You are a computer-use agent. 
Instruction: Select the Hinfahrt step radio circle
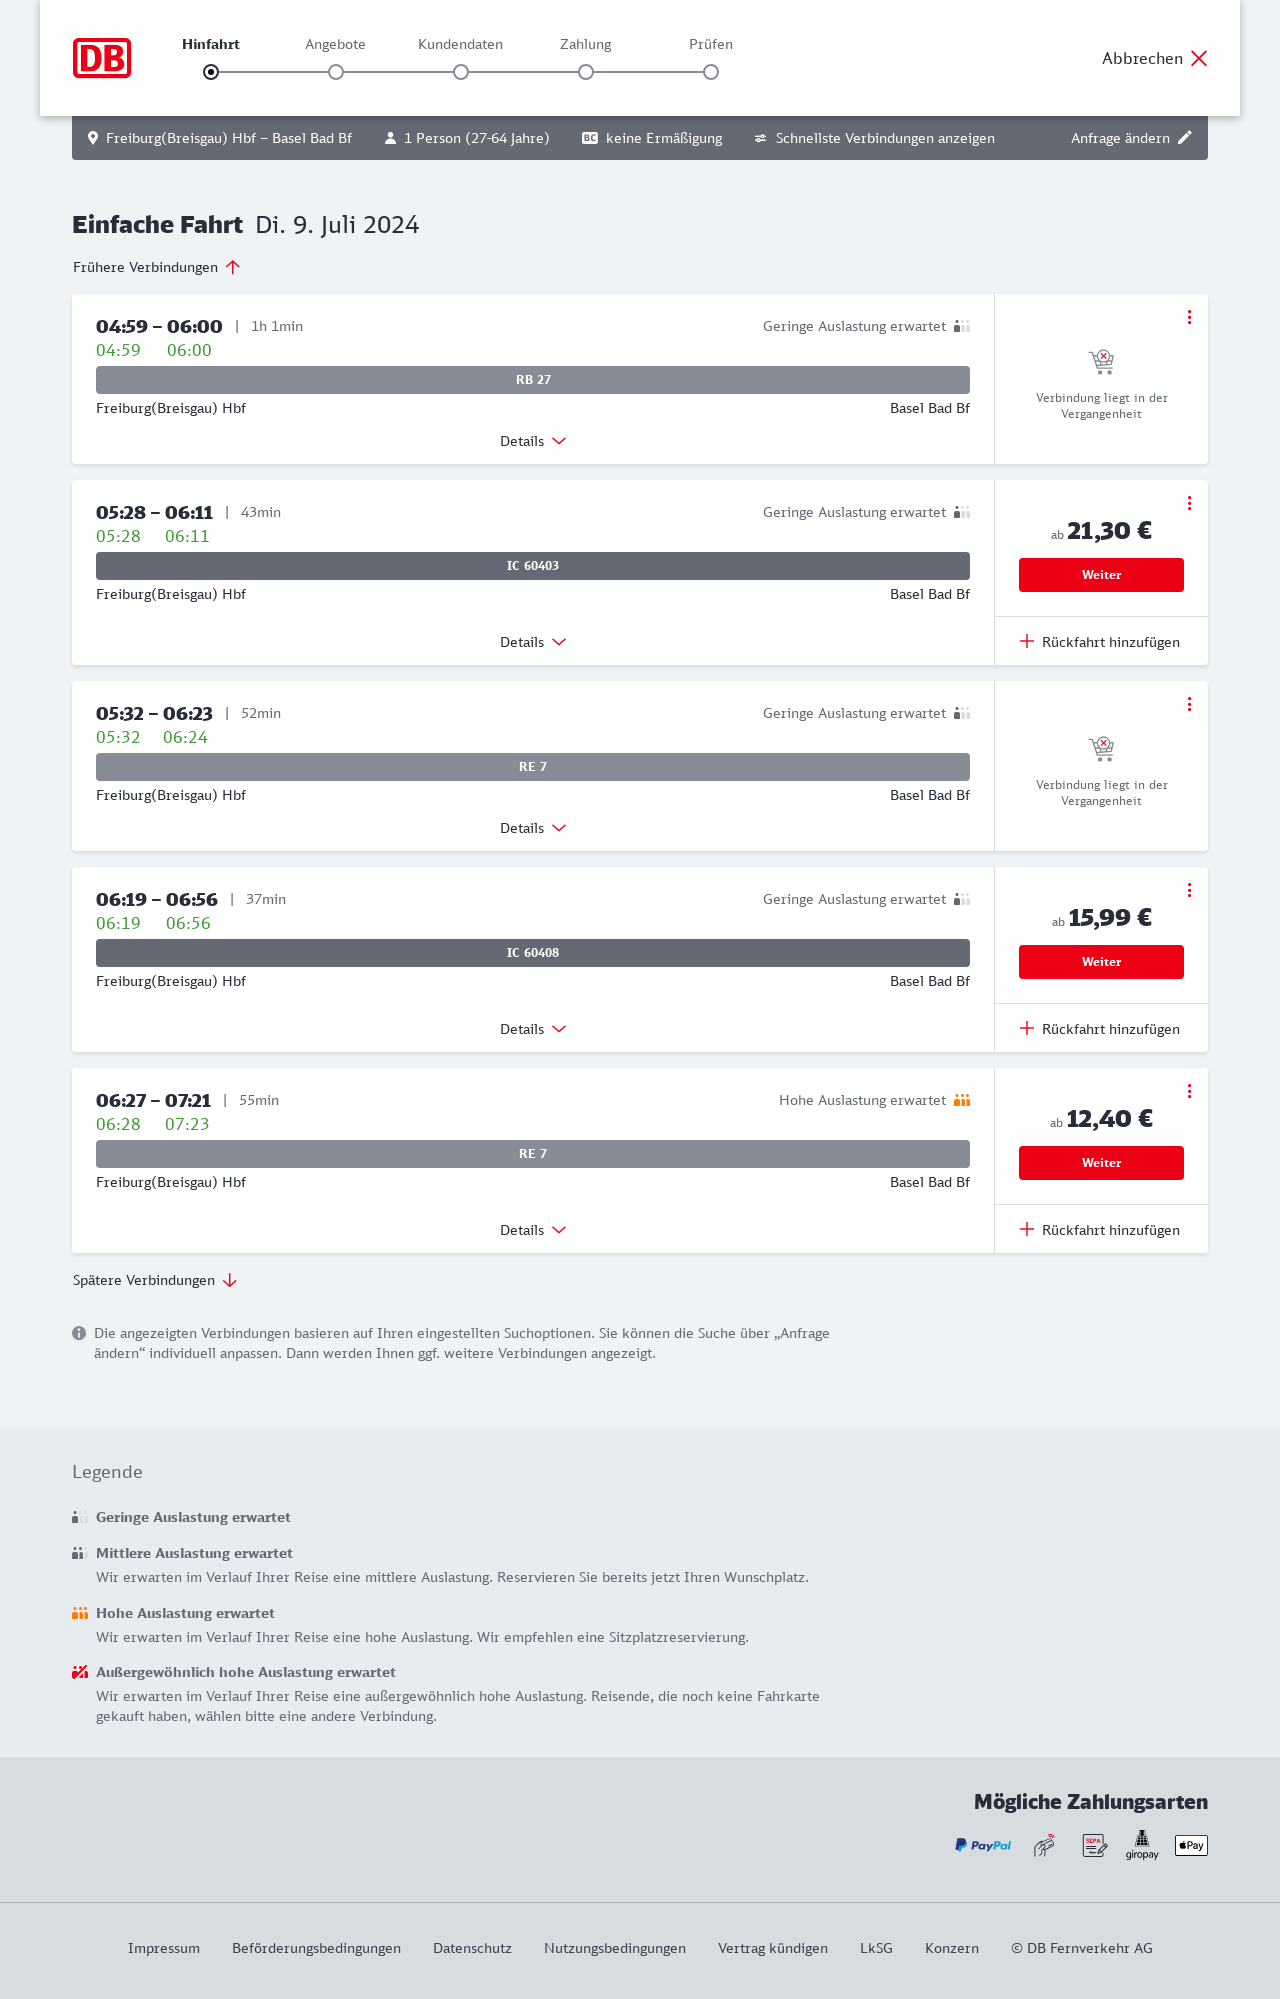211,72
